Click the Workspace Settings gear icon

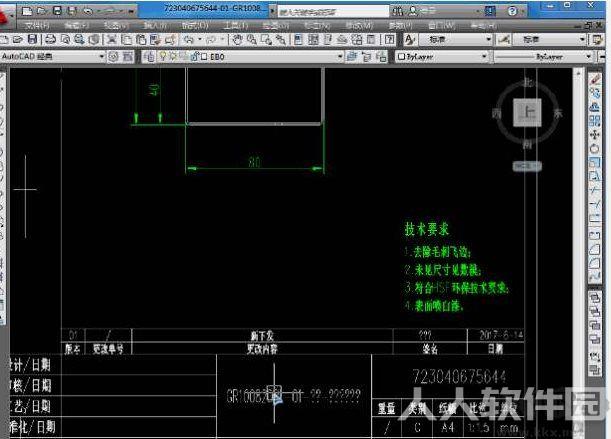(113, 56)
